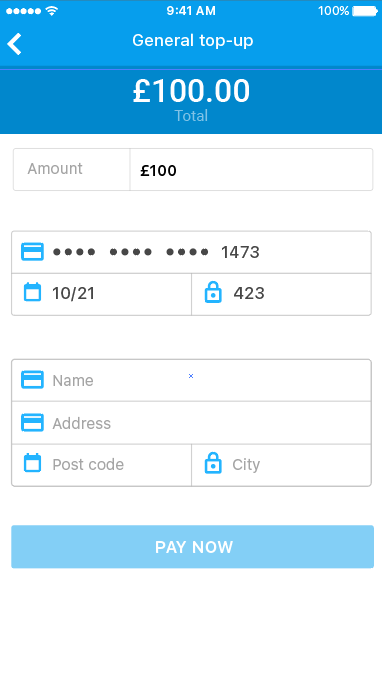Tap the battery indicator in status bar
This screenshot has height=682, width=382.
coord(365,11)
